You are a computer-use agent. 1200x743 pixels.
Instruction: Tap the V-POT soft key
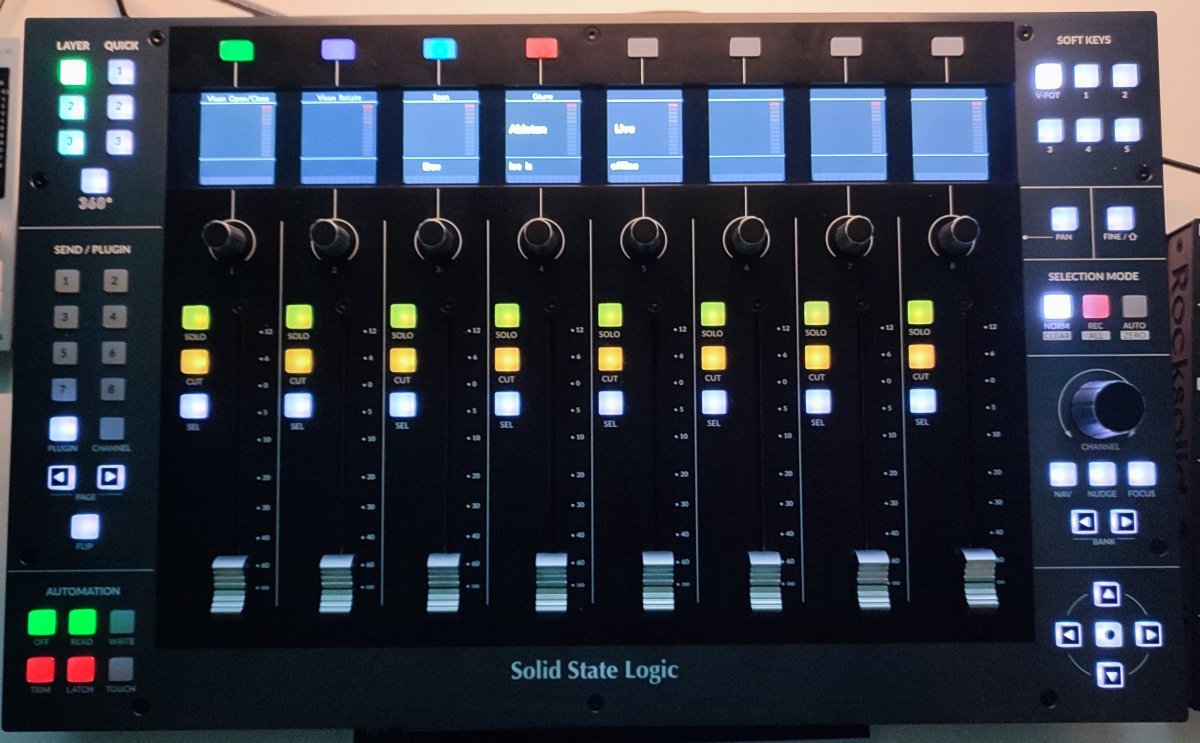(x=1048, y=76)
